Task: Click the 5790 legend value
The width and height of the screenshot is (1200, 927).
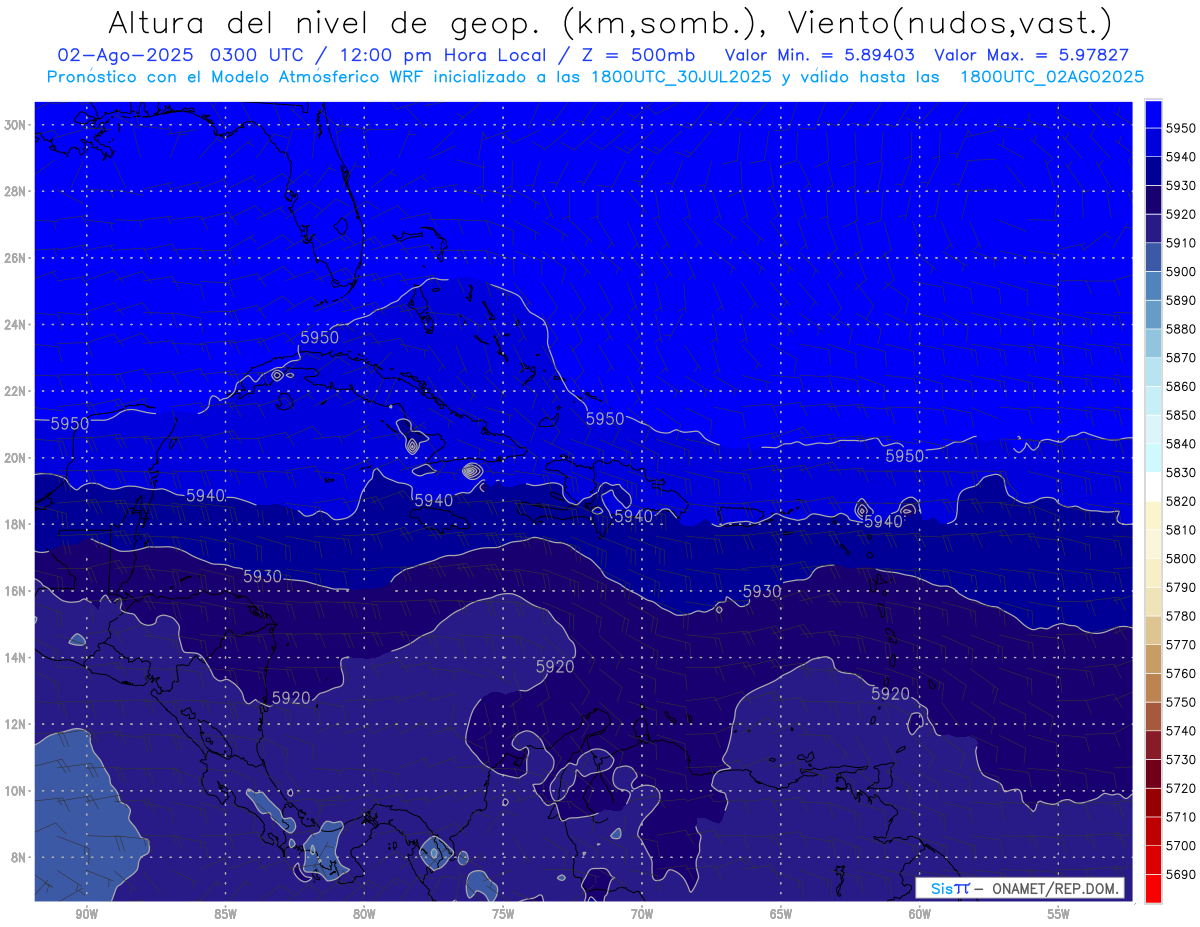Action: [x=1180, y=587]
